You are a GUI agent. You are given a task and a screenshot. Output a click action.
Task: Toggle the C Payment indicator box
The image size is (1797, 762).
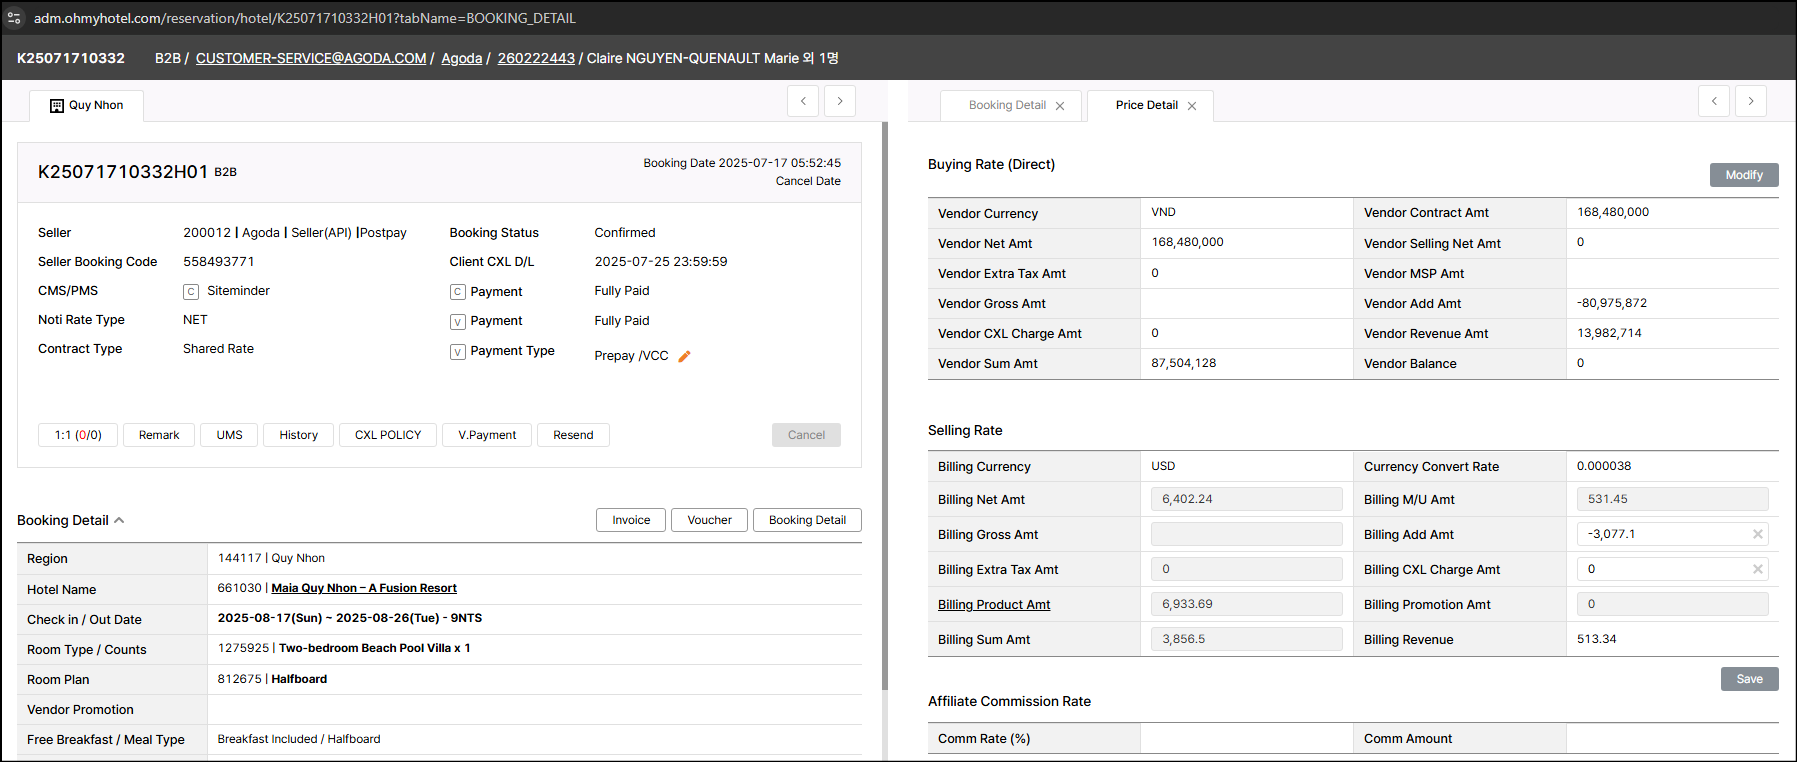[x=458, y=292]
